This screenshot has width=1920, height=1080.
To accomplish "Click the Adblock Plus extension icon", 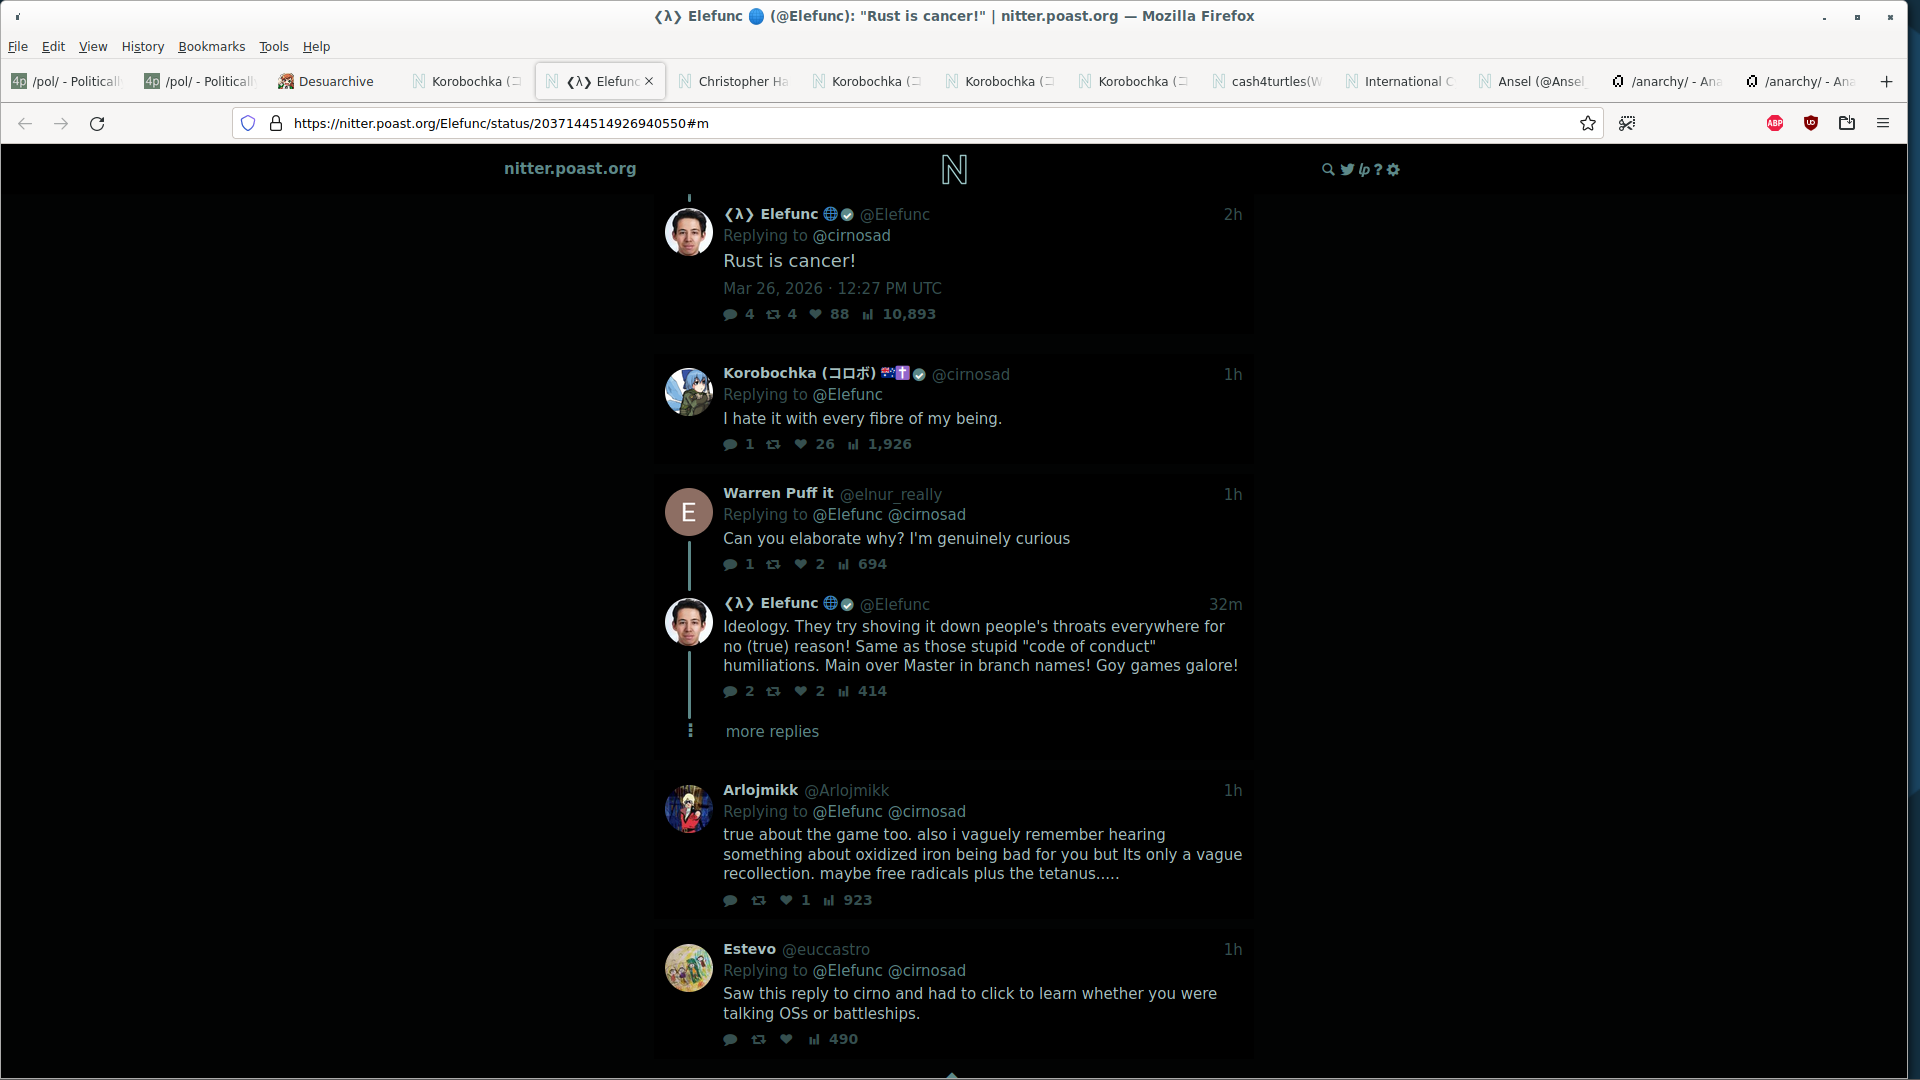I will point(1775,123).
